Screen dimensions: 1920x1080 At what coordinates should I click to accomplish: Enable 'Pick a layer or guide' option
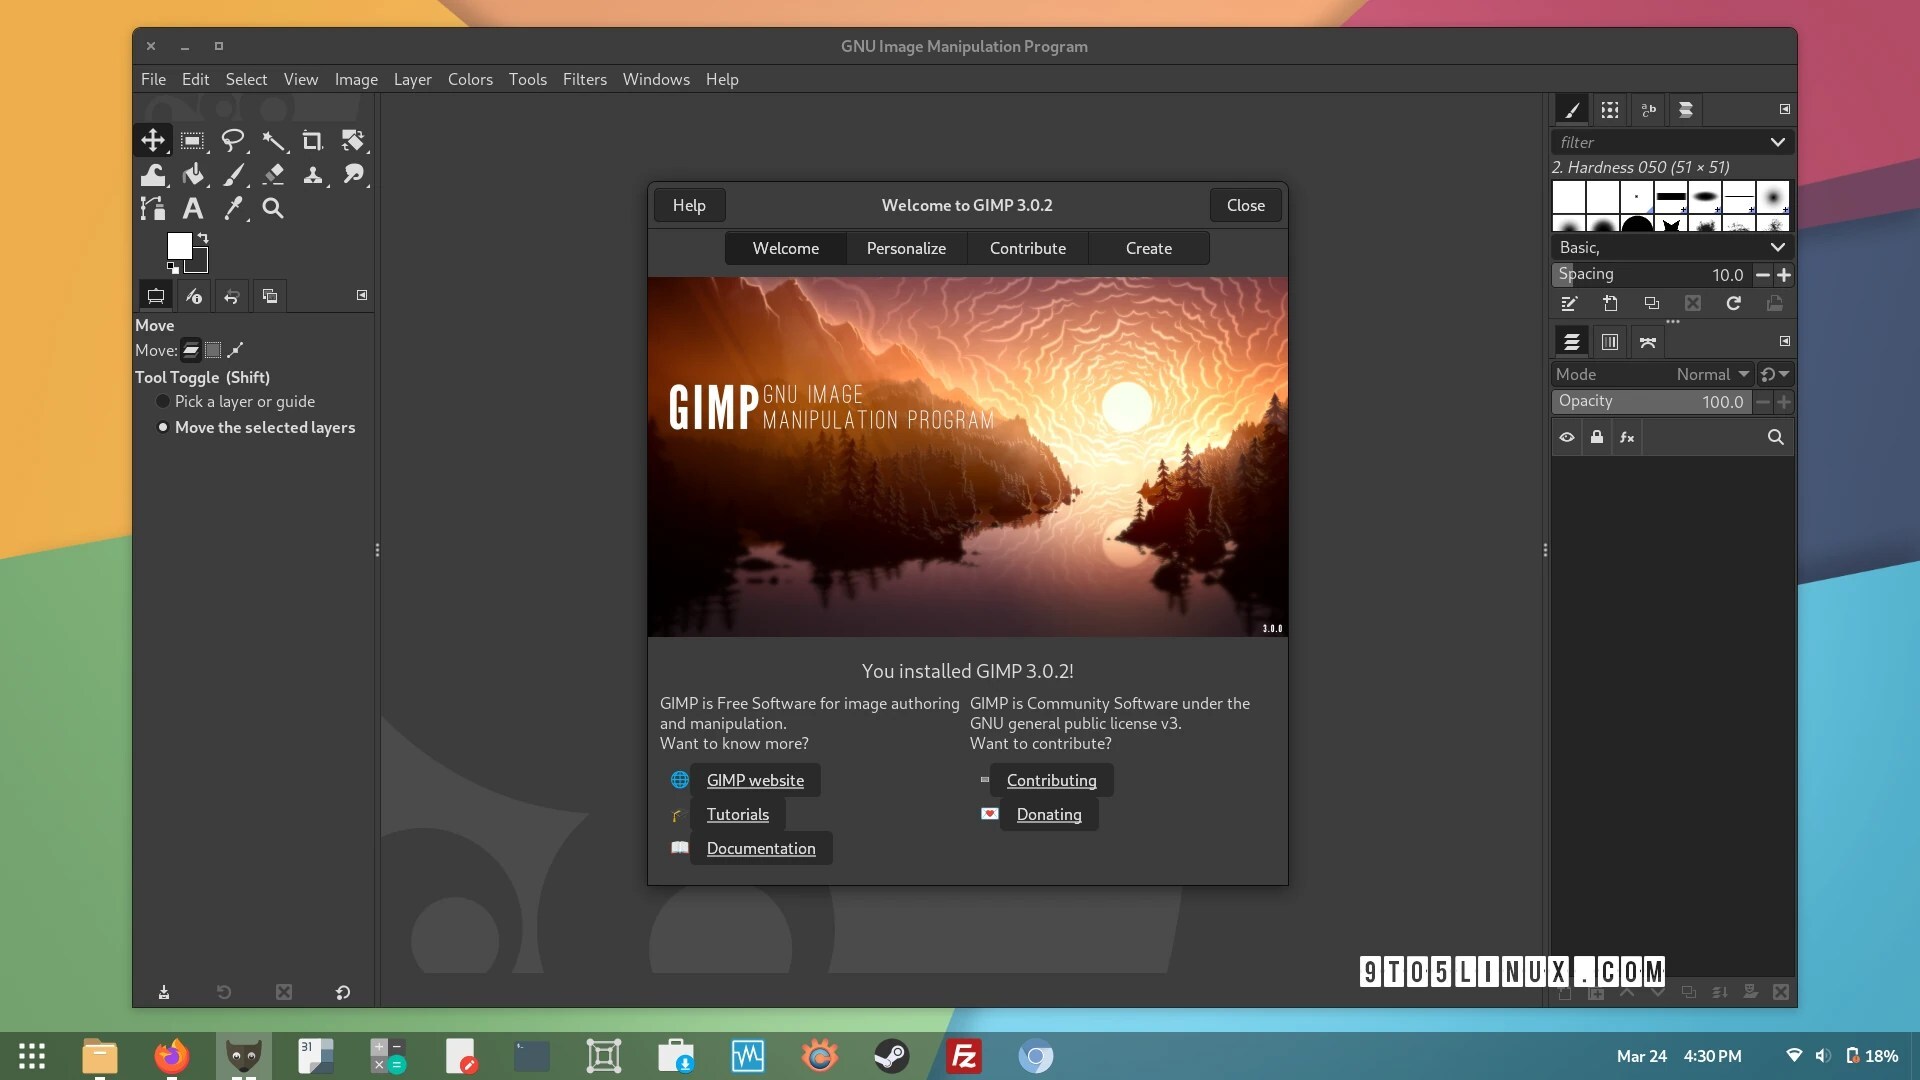pos(163,401)
